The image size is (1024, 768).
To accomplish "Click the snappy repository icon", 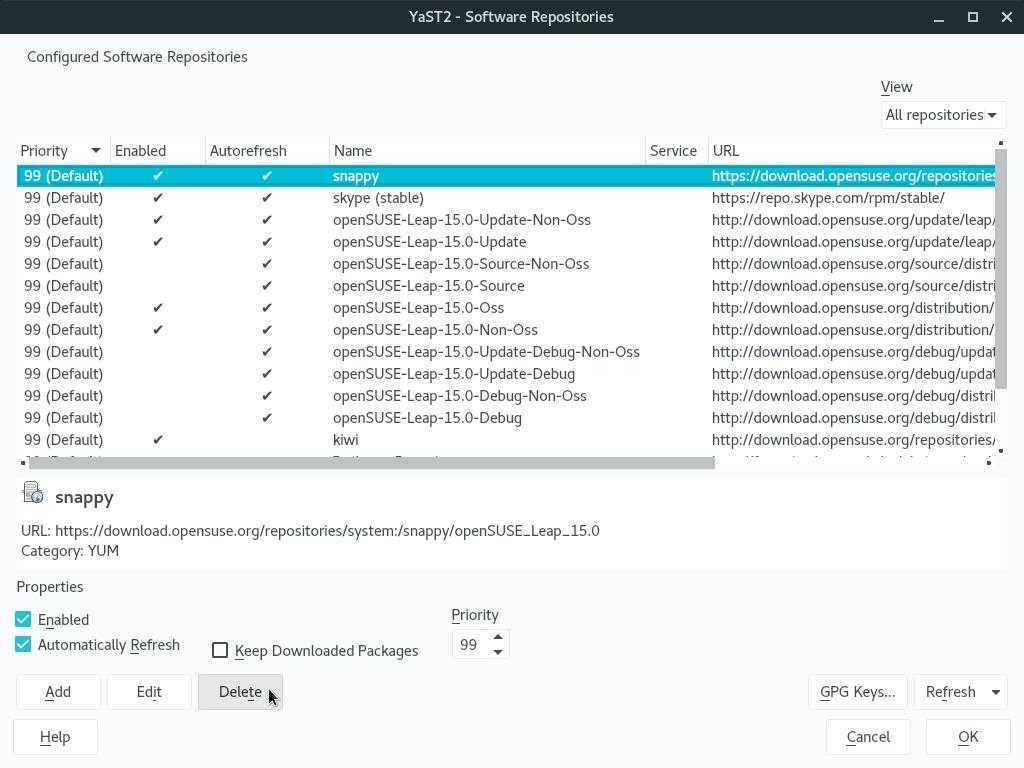I will (33, 493).
